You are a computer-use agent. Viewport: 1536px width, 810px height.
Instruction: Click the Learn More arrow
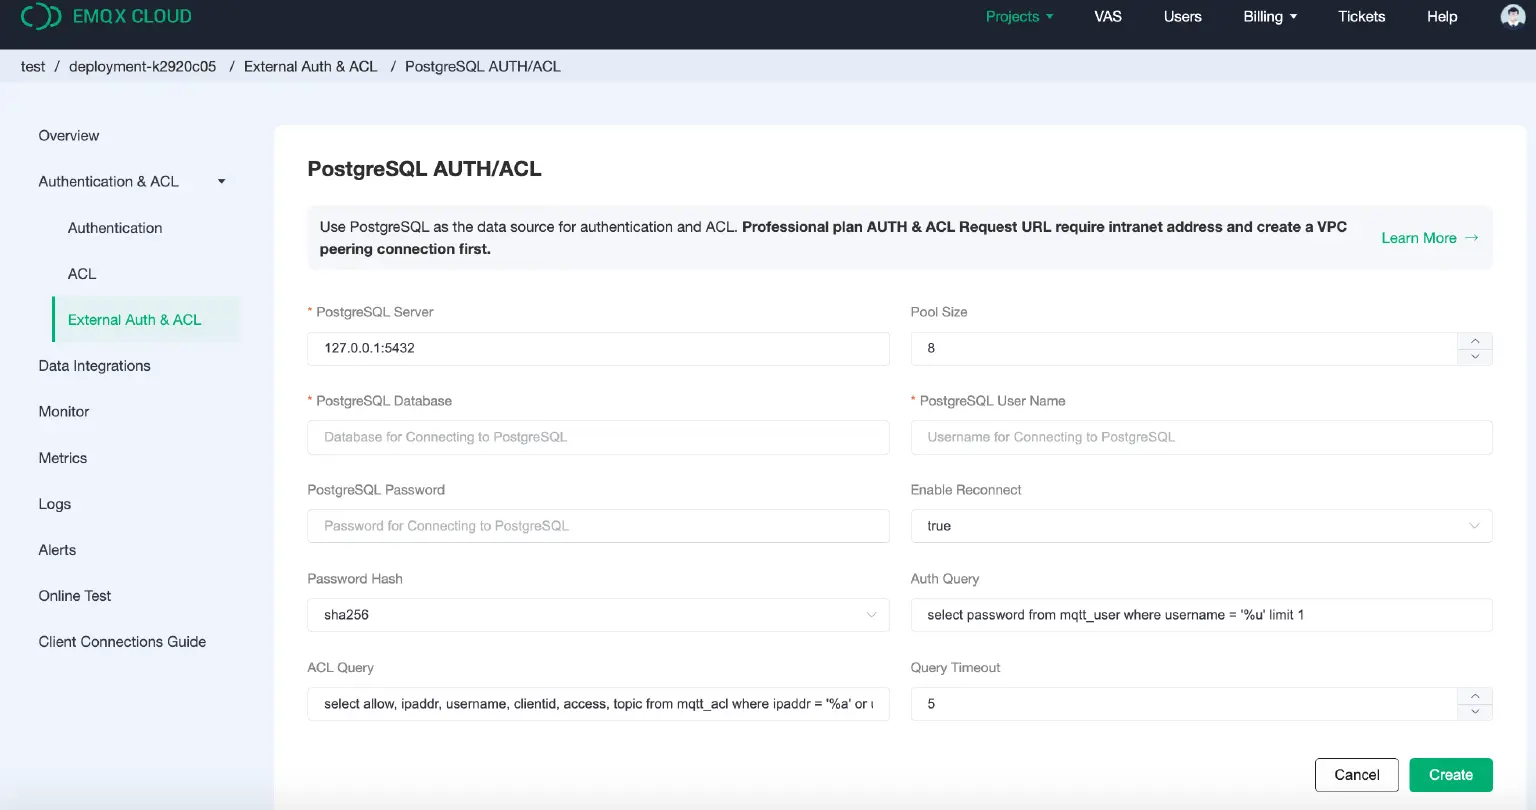pyautogui.click(x=1470, y=238)
